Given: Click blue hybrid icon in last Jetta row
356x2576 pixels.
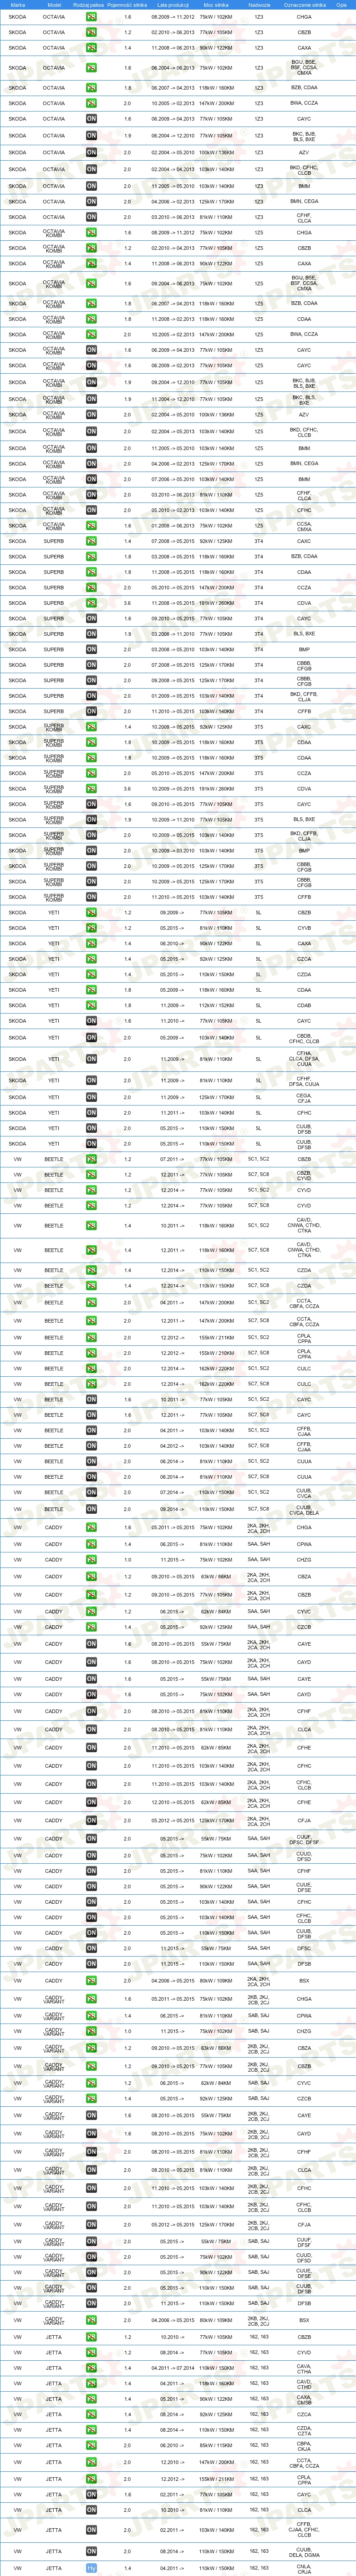Looking at the screenshot, I should pyautogui.click(x=91, y=2567).
